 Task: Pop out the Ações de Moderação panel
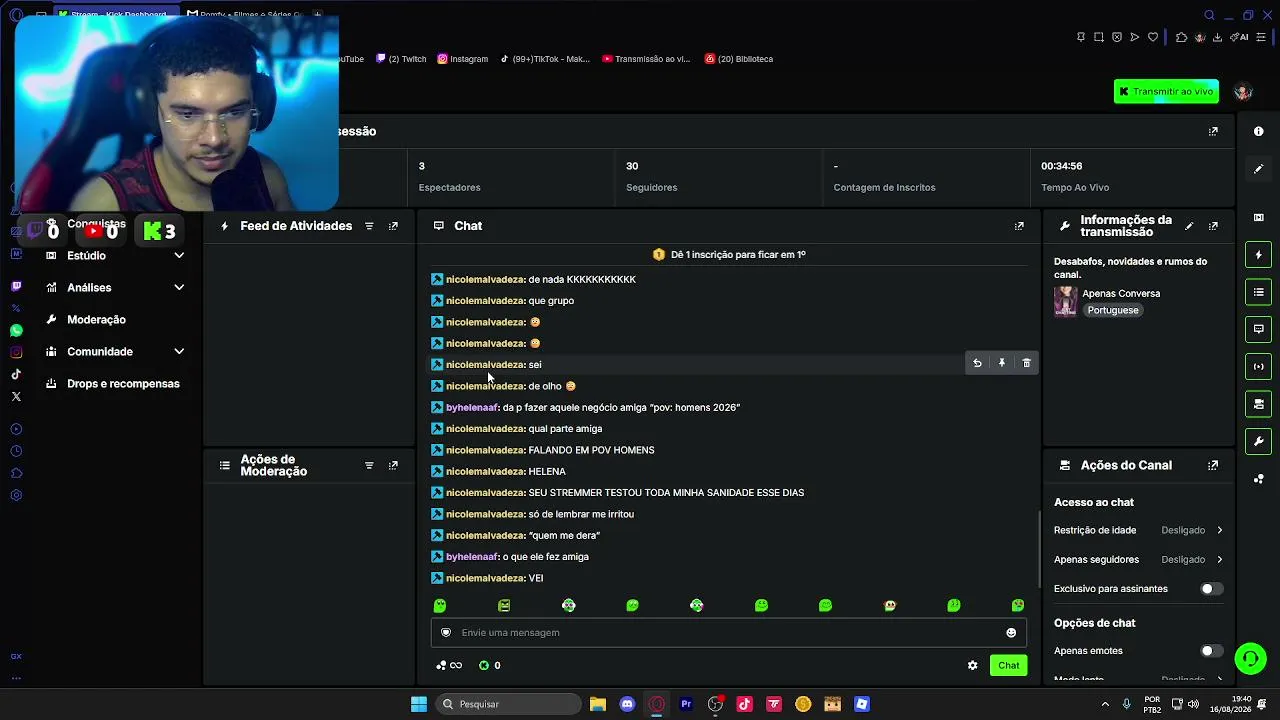[x=393, y=465]
